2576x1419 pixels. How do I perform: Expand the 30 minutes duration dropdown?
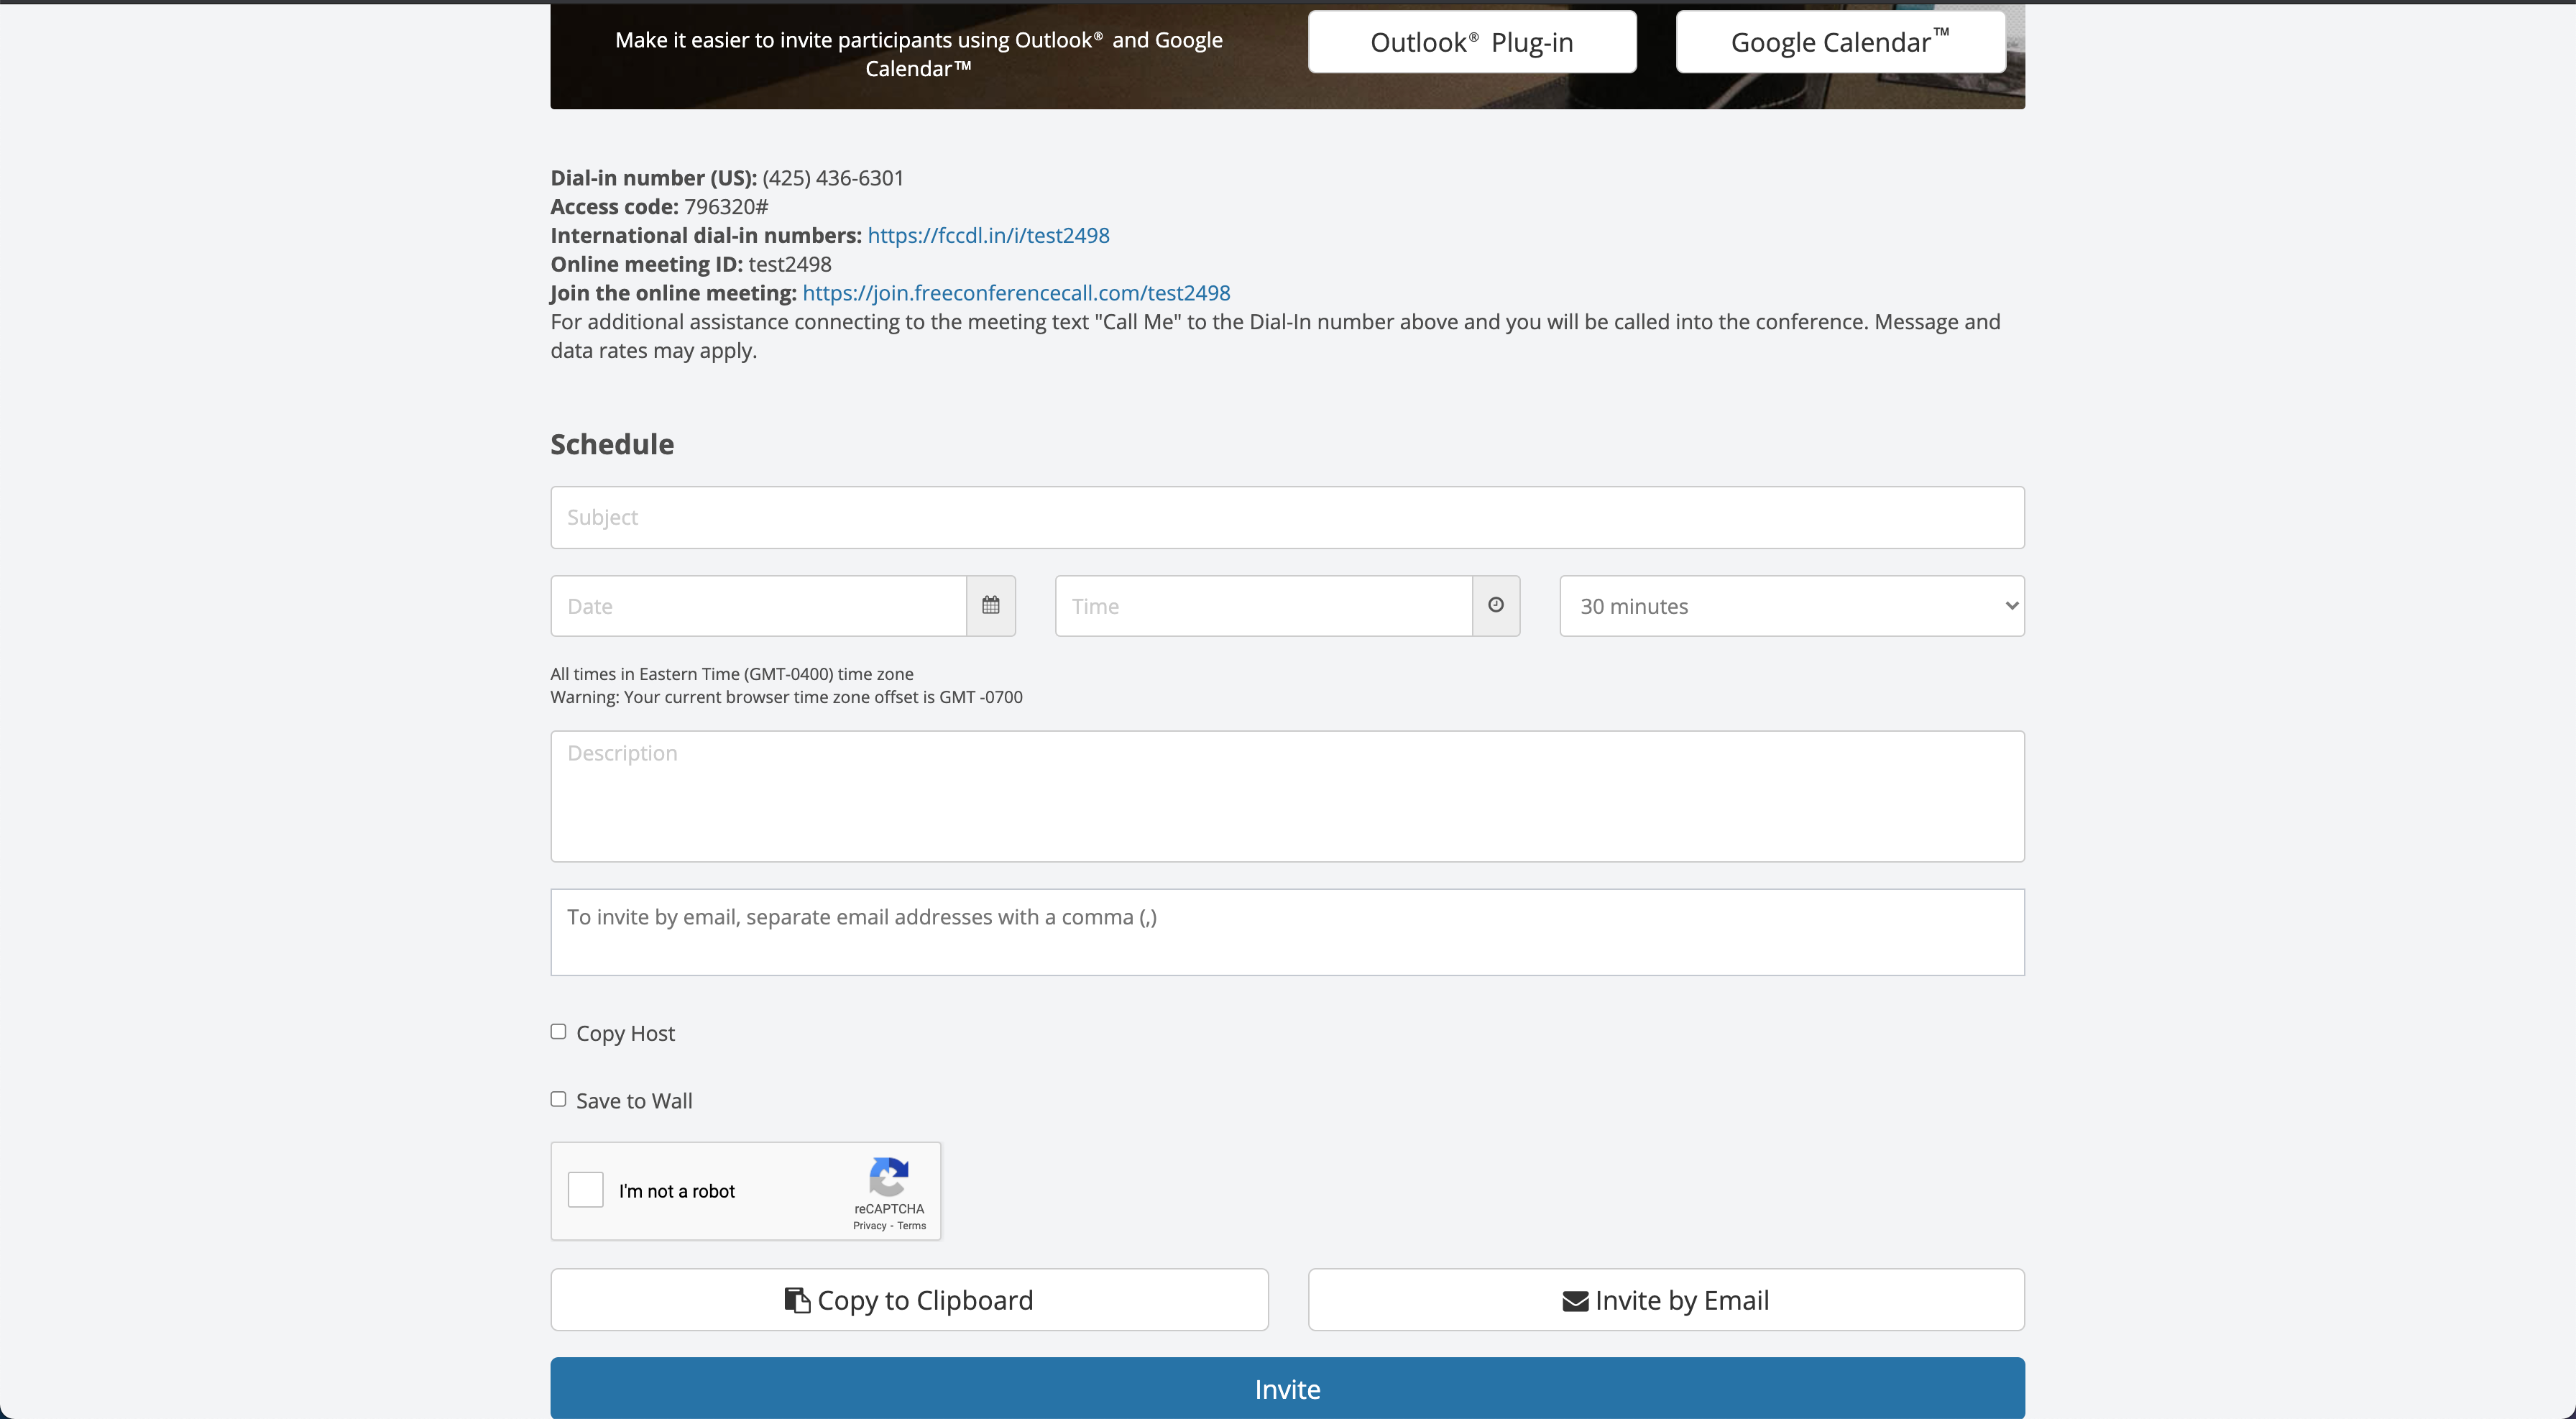tap(1791, 605)
